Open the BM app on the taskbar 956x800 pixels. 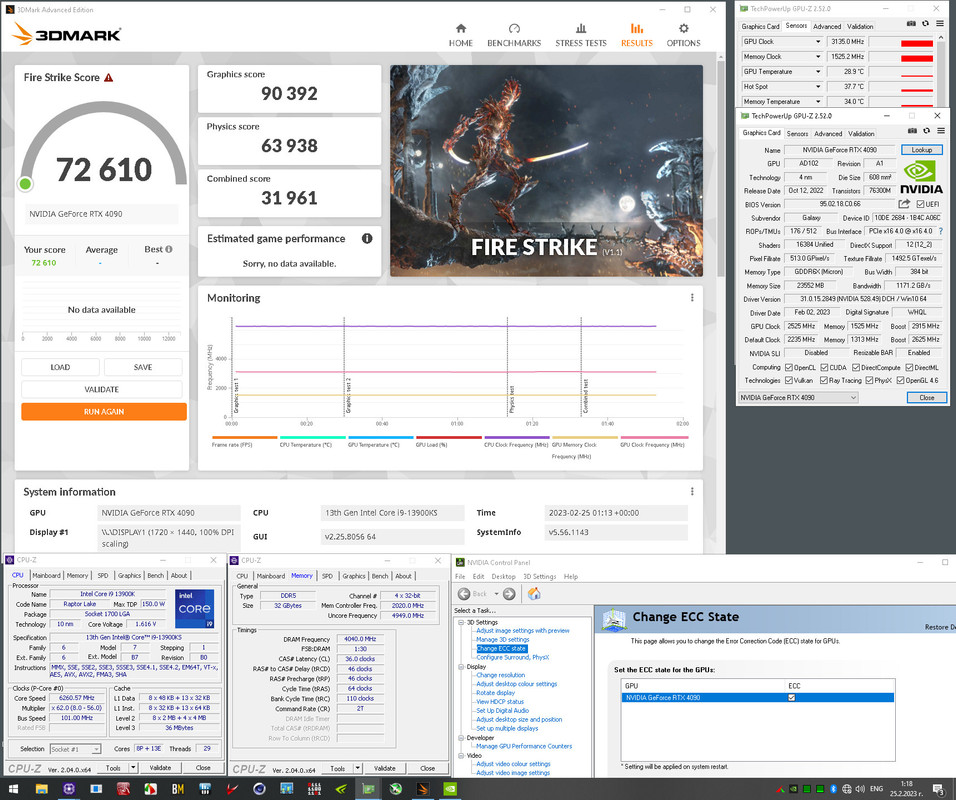click(178, 789)
